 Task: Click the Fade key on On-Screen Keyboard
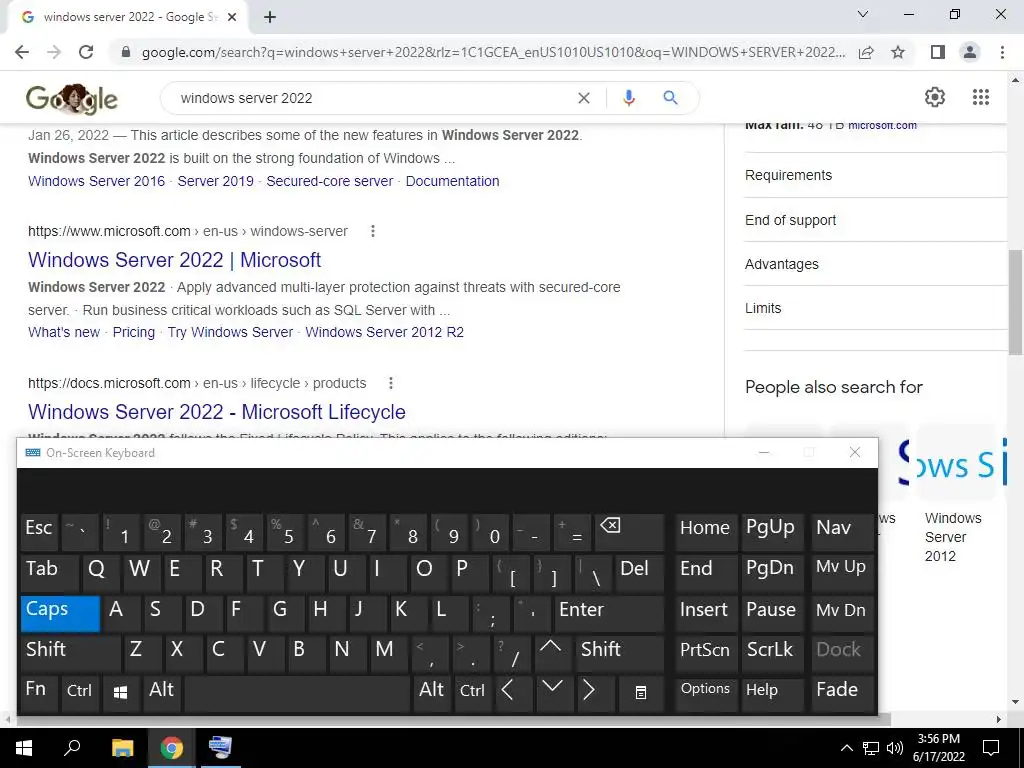coord(842,692)
